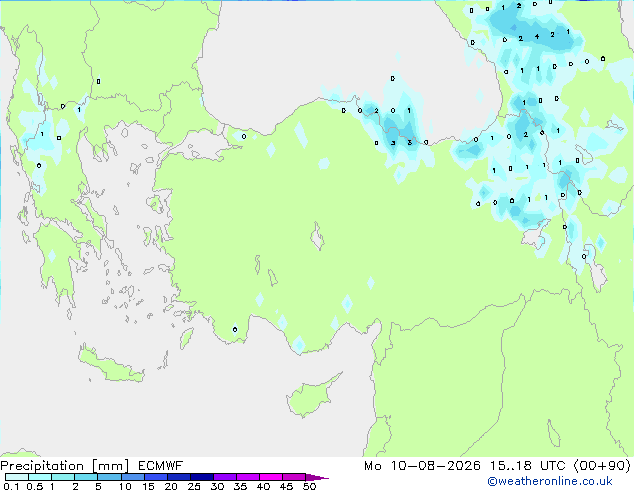
Task: Click the "(00+90)" forecast run text
Action: tap(602, 466)
